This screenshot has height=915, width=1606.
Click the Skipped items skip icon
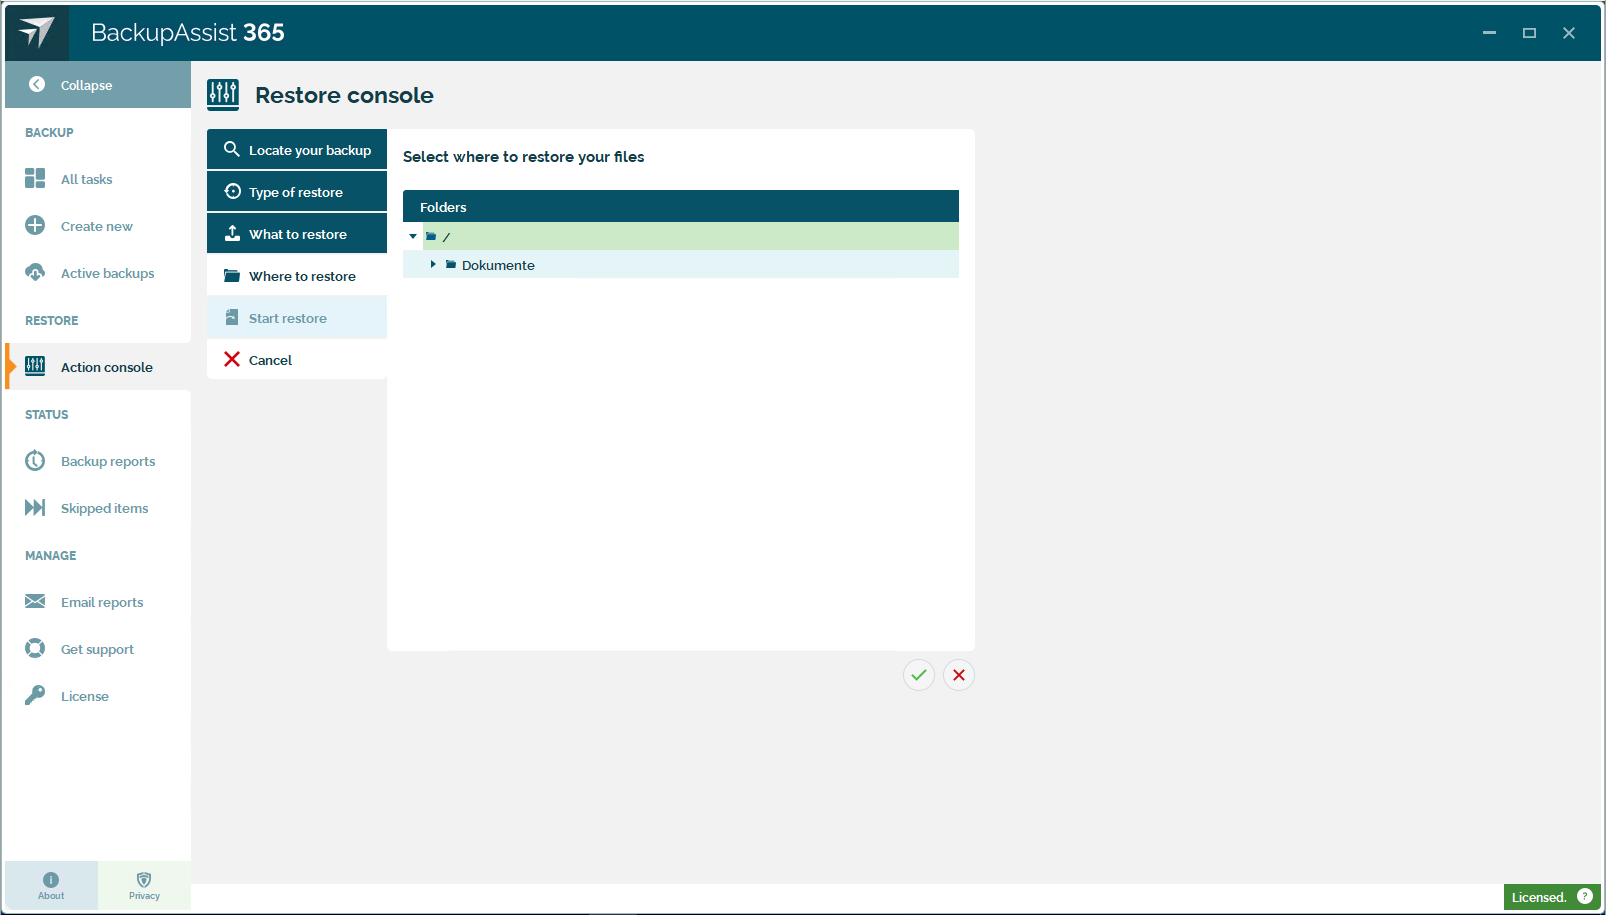[x=35, y=507]
